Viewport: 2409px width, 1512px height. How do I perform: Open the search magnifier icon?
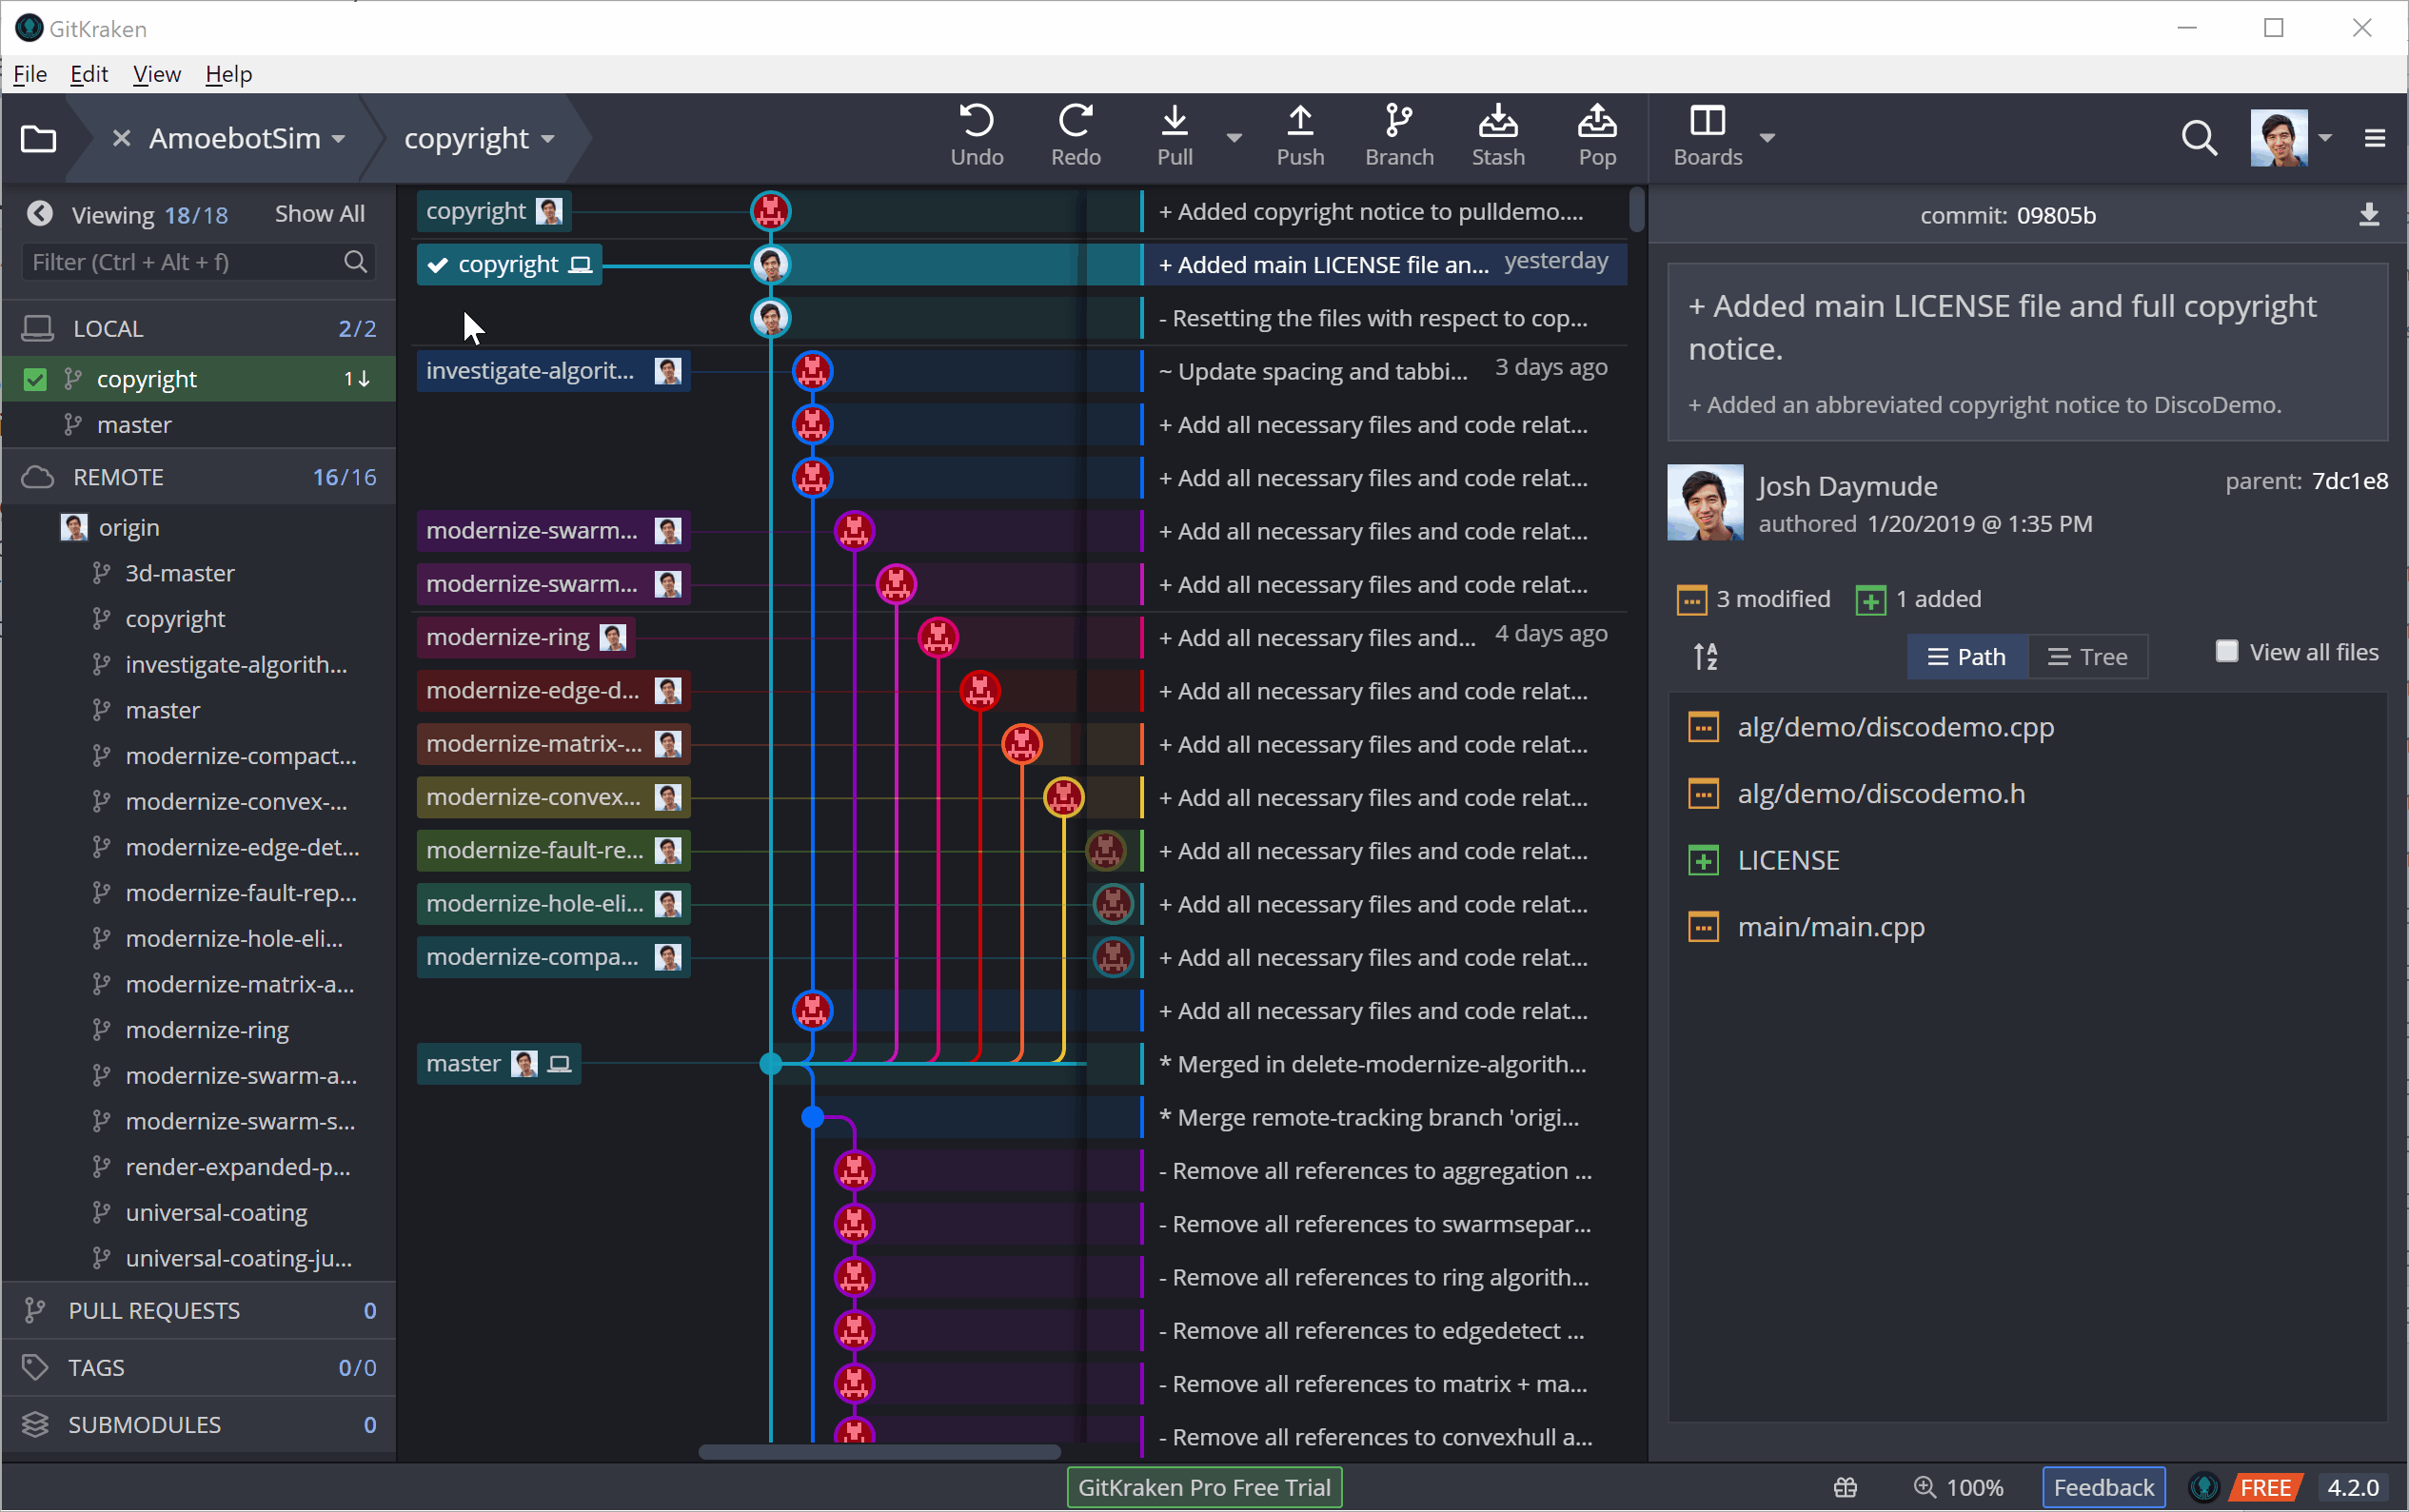[2198, 138]
